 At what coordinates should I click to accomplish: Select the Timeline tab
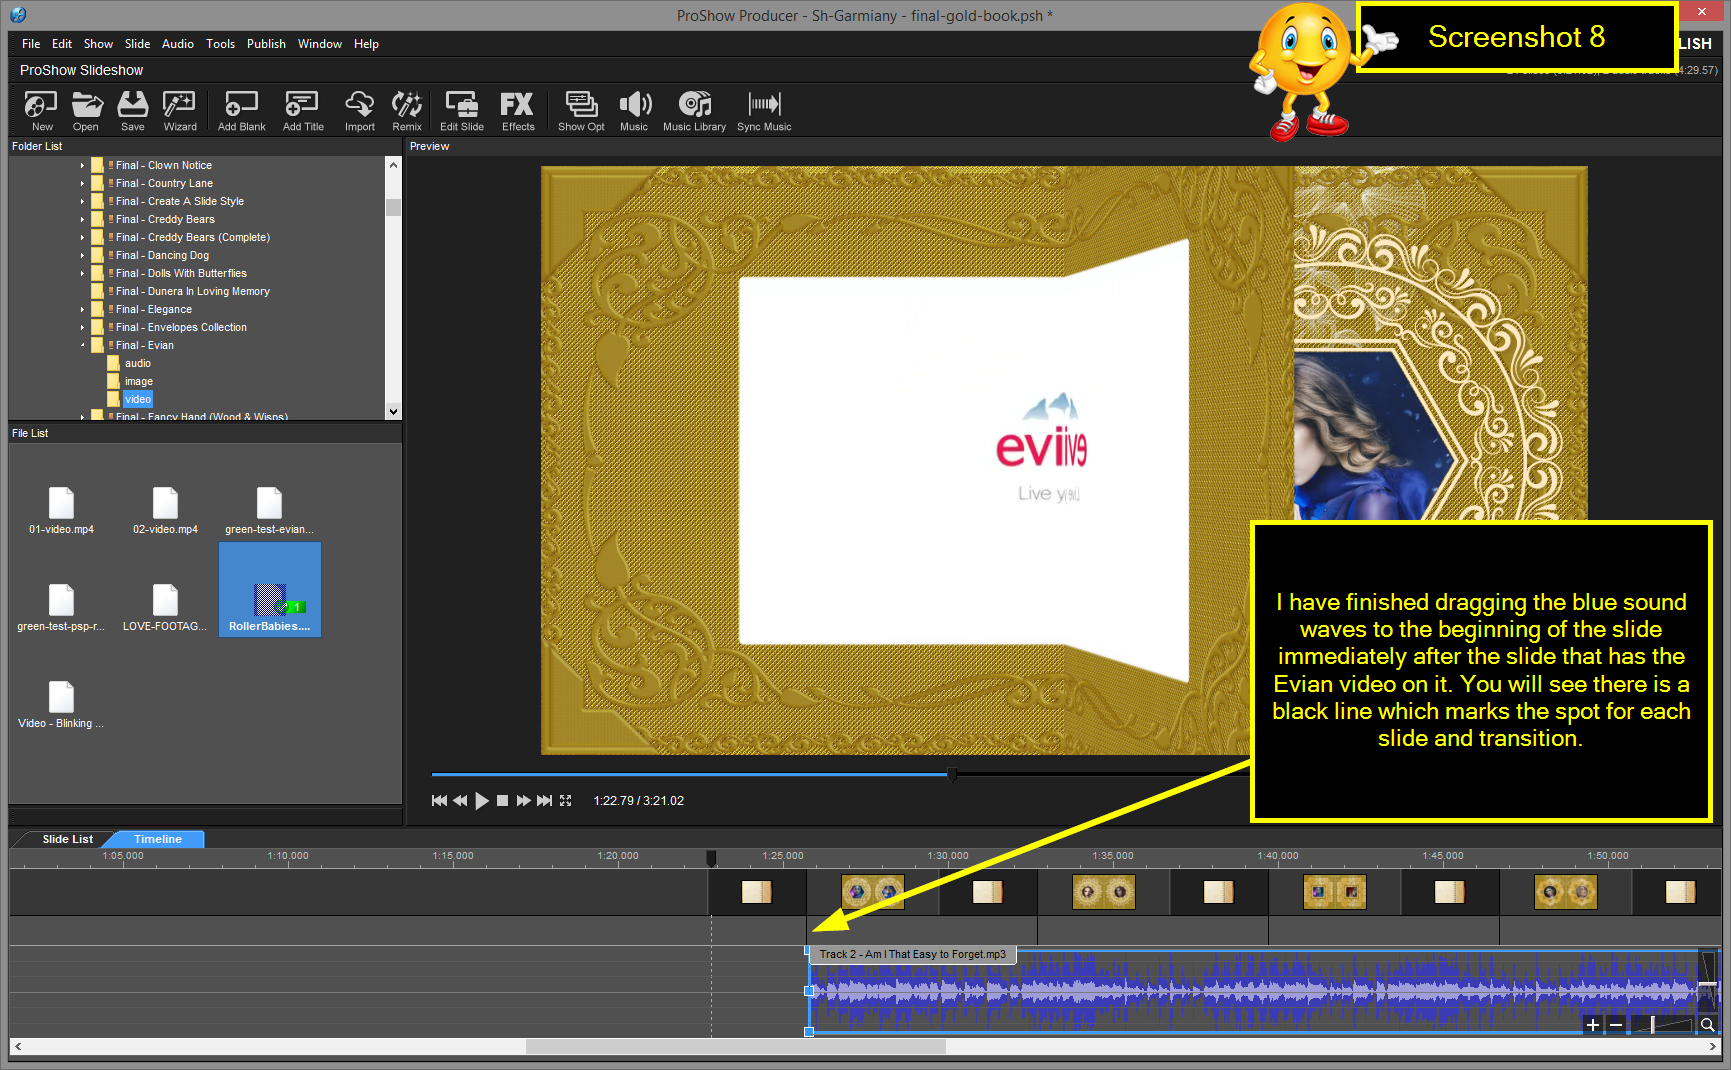pos(158,839)
